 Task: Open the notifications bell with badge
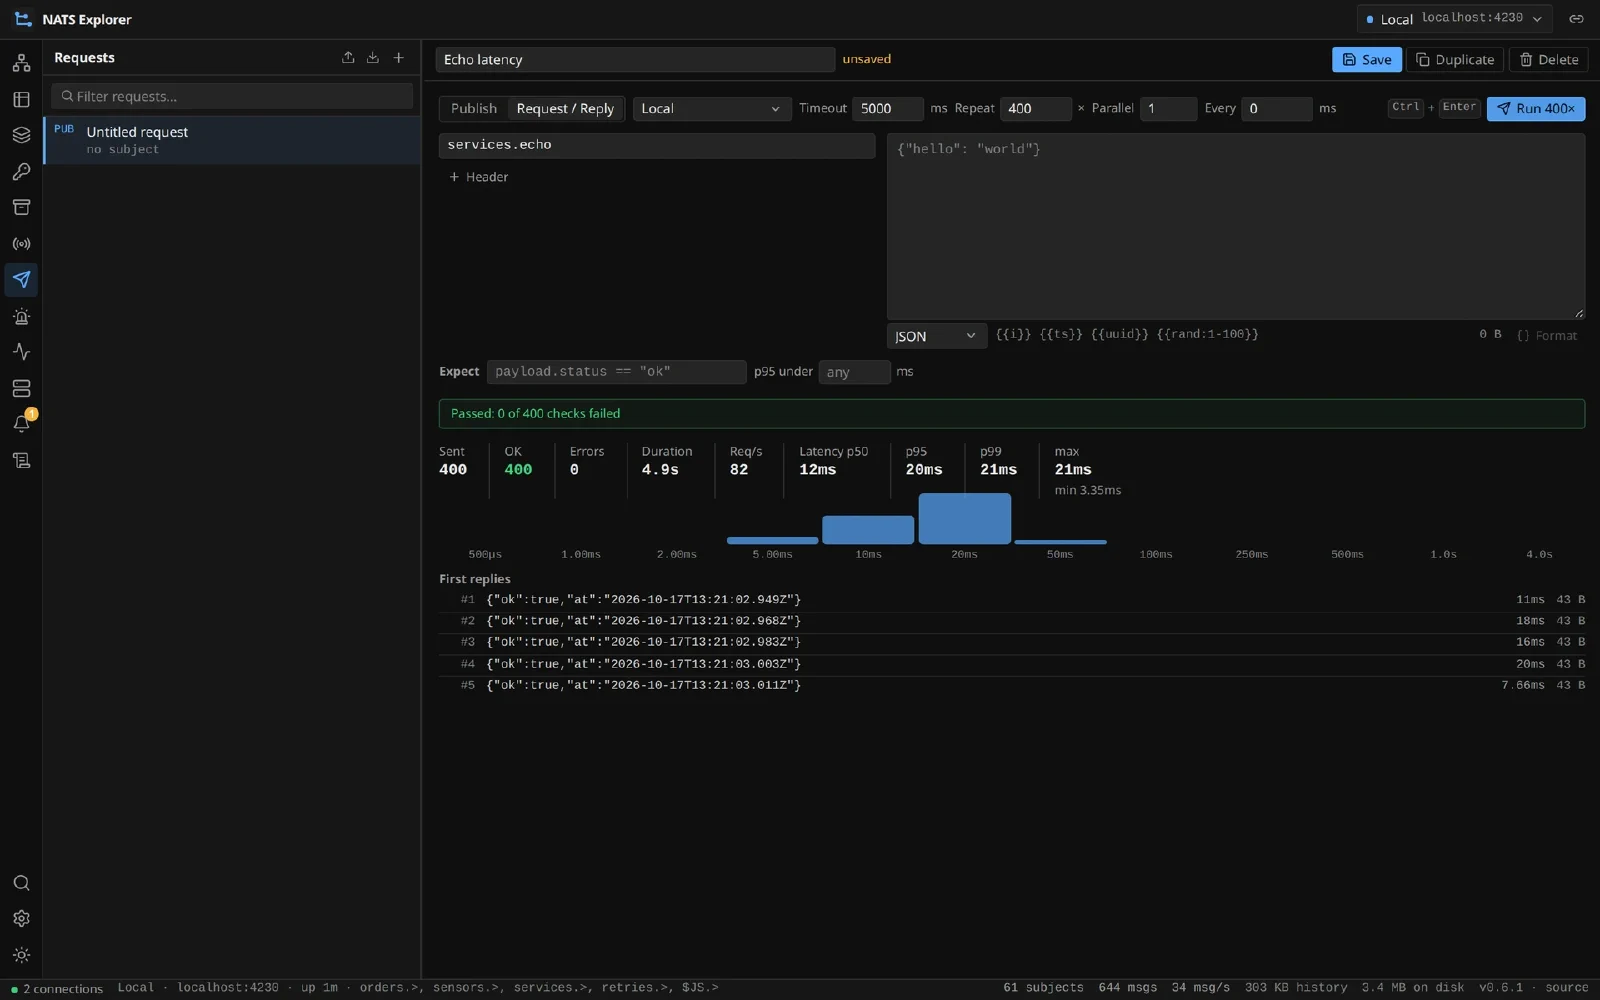21,424
